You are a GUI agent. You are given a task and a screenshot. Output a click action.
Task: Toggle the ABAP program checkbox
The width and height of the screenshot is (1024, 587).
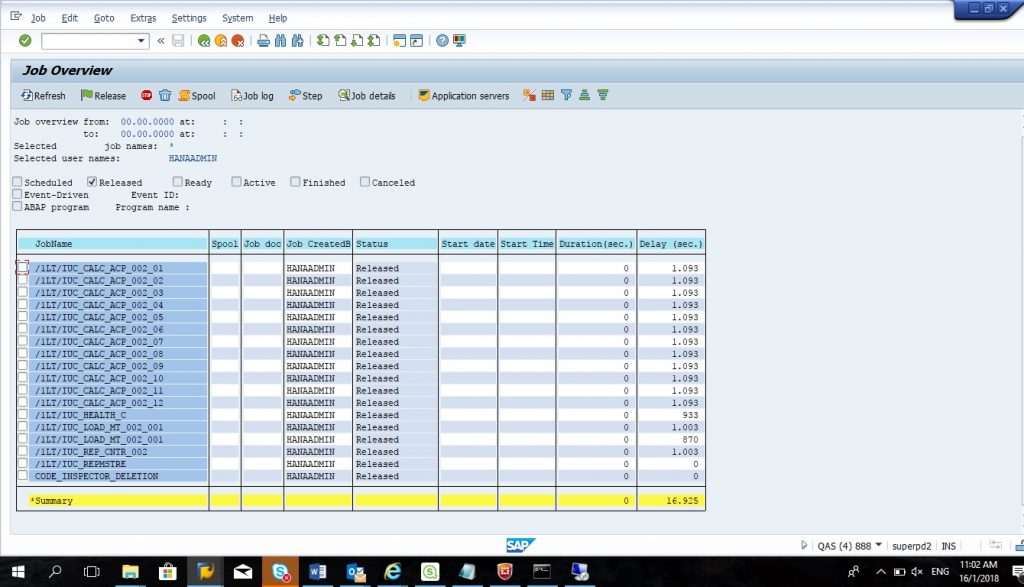pyautogui.click(x=17, y=206)
